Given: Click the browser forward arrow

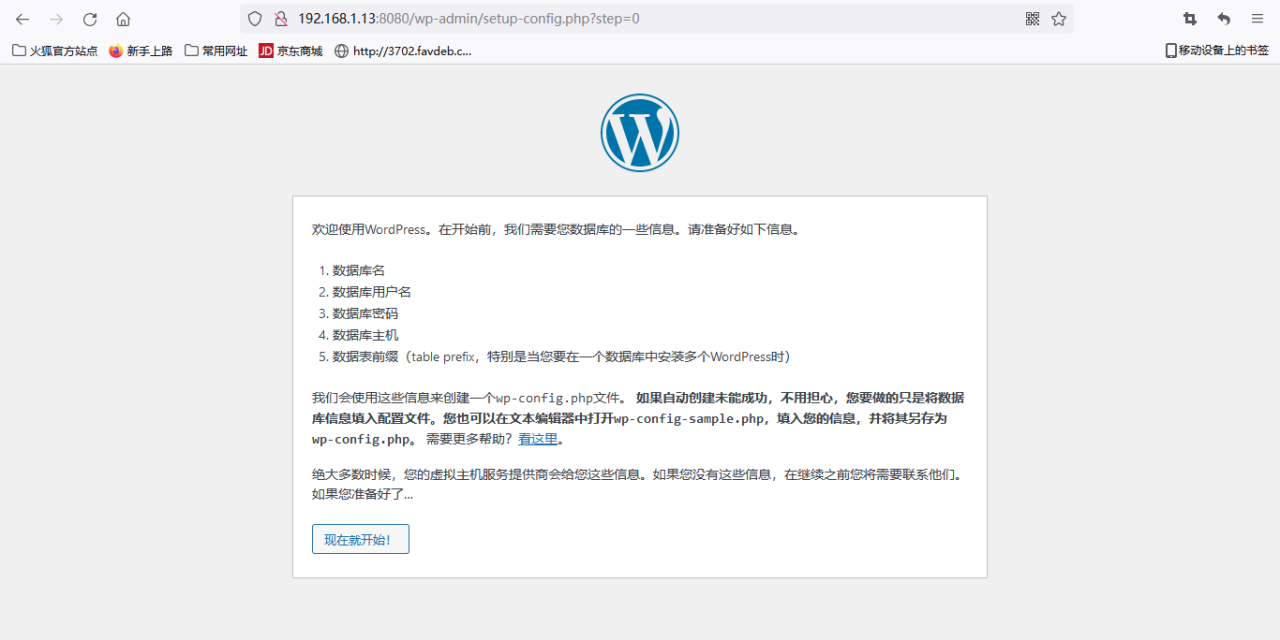Looking at the screenshot, I should 56,19.
